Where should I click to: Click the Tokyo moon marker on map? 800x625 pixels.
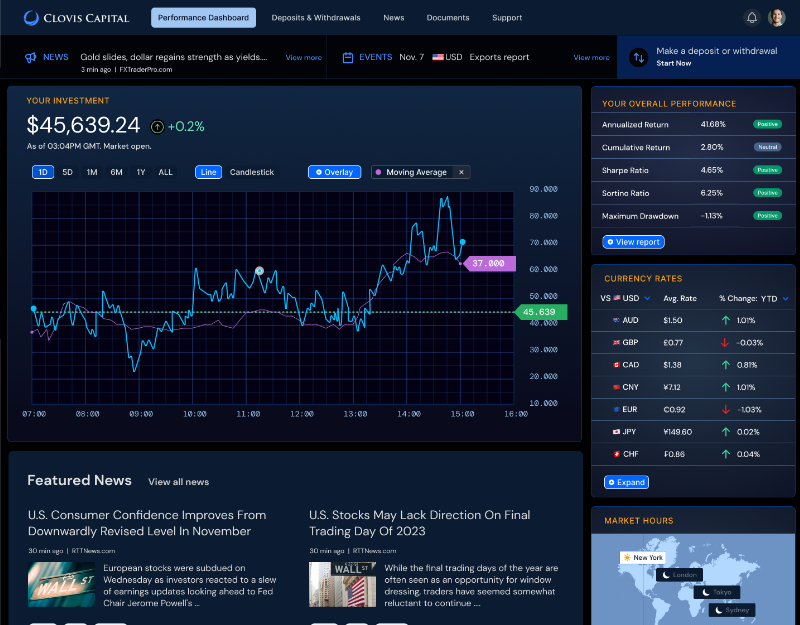tap(716, 592)
